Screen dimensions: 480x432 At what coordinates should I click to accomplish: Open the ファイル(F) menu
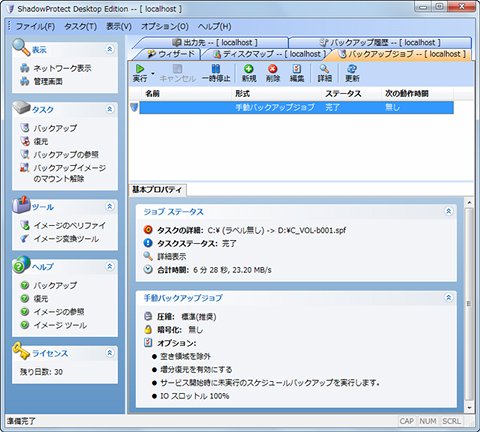click(x=35, y=26)
